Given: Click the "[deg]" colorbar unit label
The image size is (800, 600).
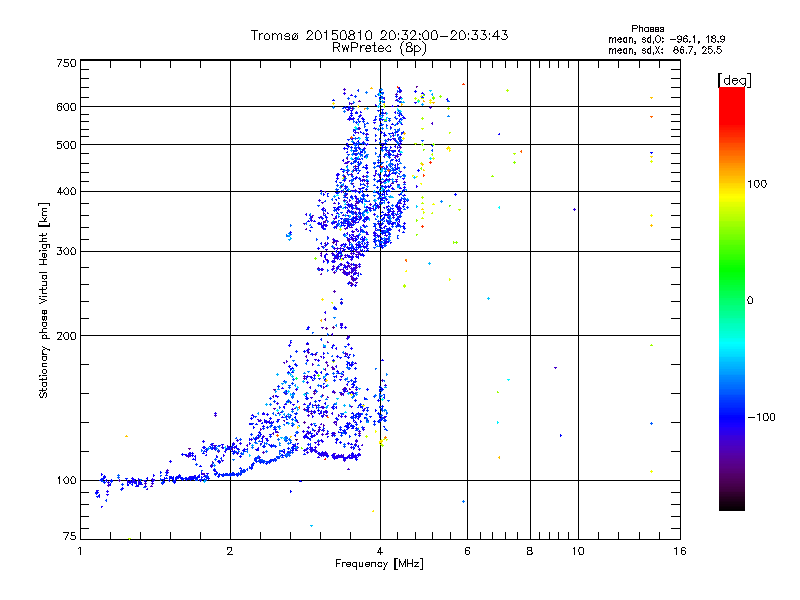Looking at the screenshot, I should click(734, 80).
